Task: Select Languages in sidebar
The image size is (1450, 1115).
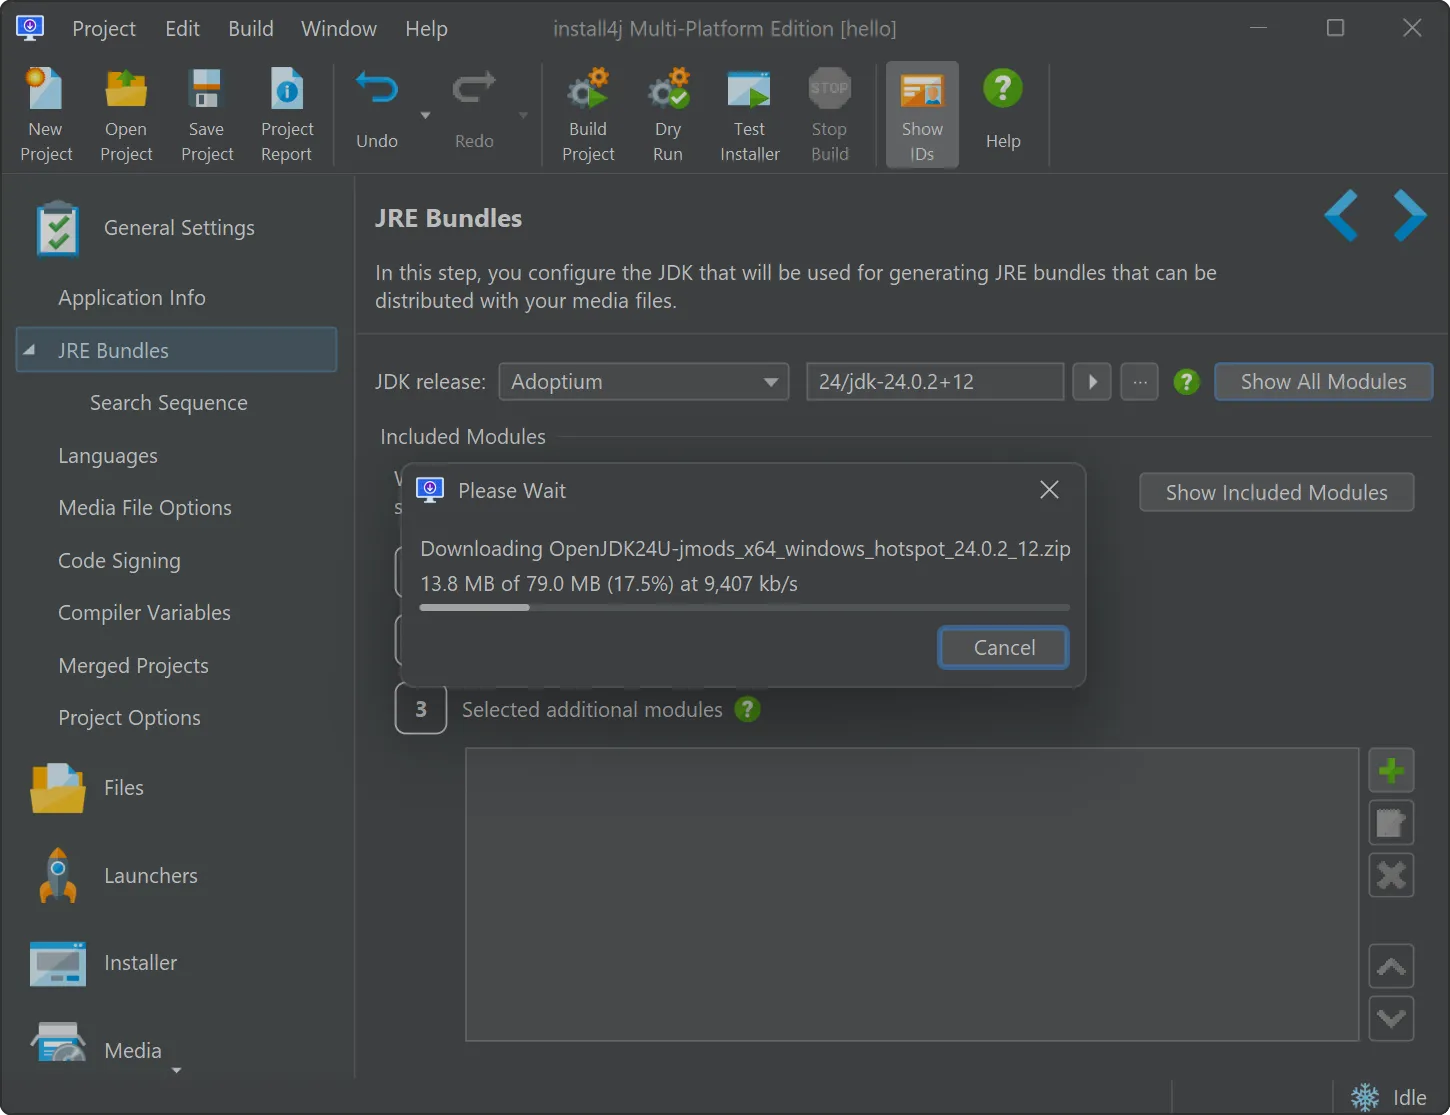Action: [108, 456]
